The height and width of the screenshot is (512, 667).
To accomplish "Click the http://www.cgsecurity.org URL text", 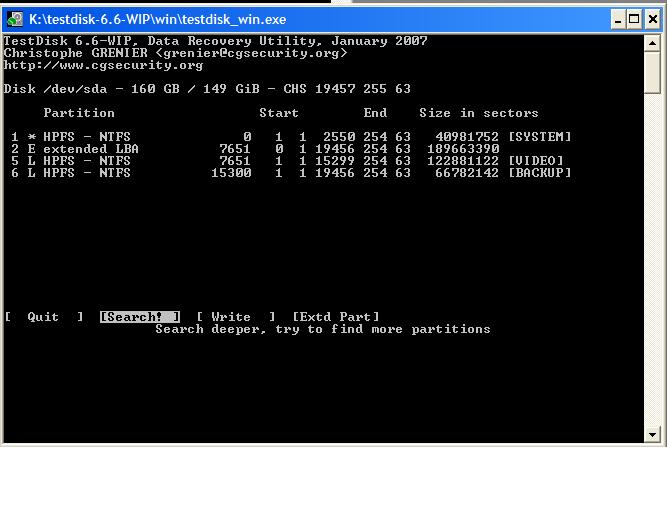I will [x=103, y=65].
